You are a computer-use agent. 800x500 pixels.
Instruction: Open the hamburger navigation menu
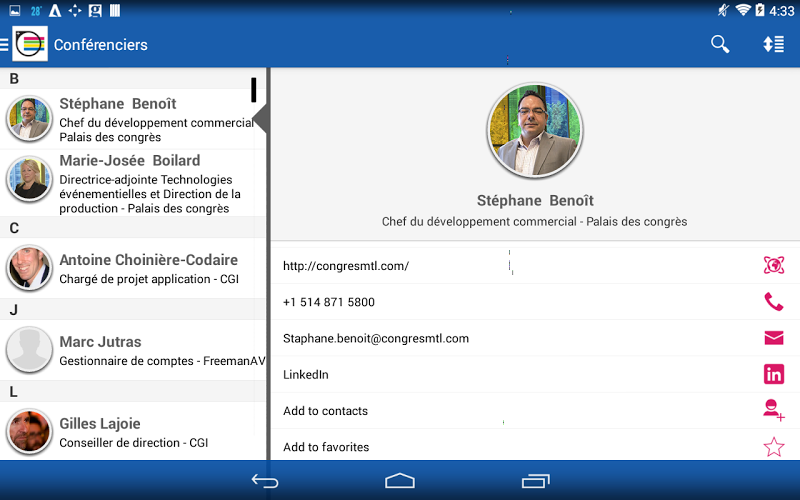tap(4, 44)
